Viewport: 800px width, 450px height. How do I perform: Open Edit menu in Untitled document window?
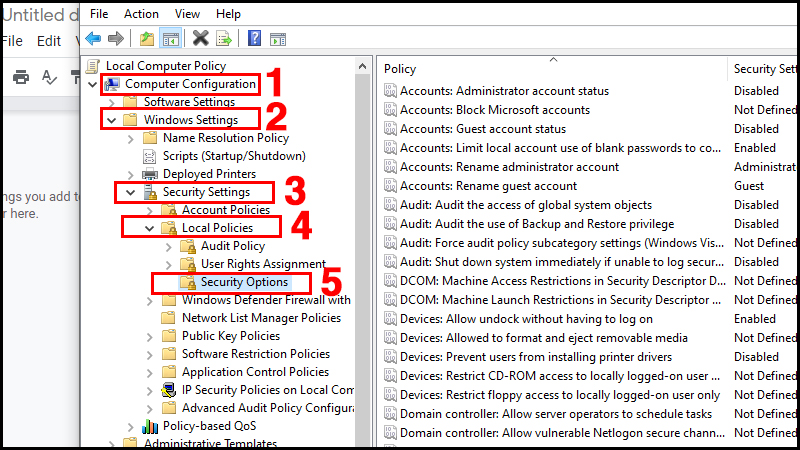pyautogui.click(x=48, y=41)
